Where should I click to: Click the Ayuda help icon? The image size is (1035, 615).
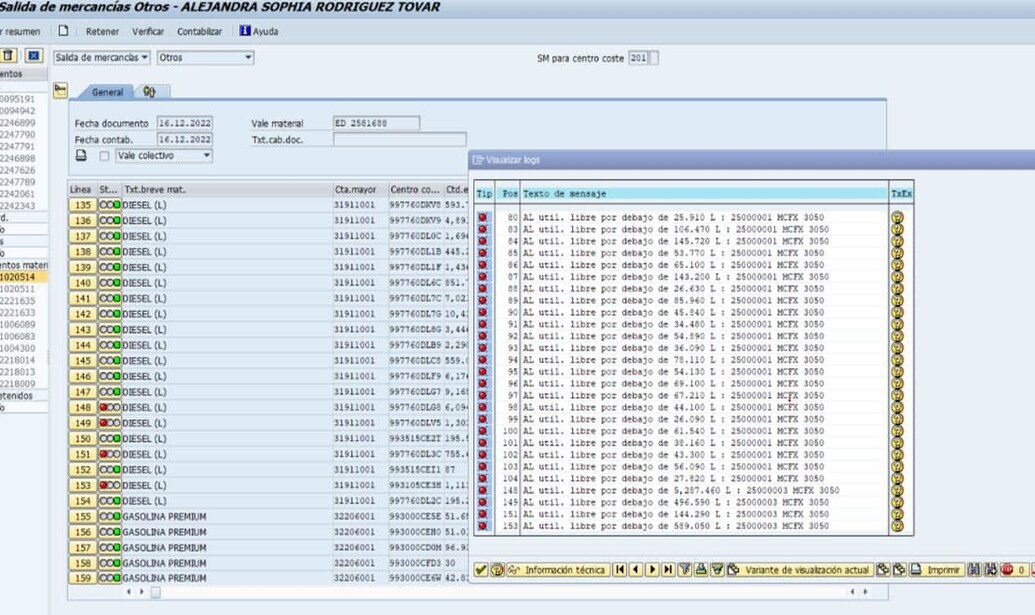click(x=245, y=32)
